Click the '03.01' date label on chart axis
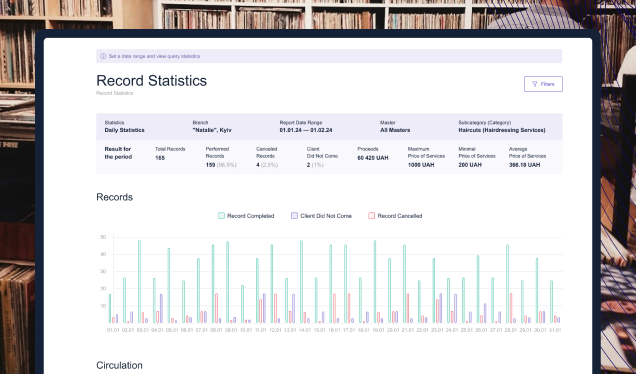 143,330
